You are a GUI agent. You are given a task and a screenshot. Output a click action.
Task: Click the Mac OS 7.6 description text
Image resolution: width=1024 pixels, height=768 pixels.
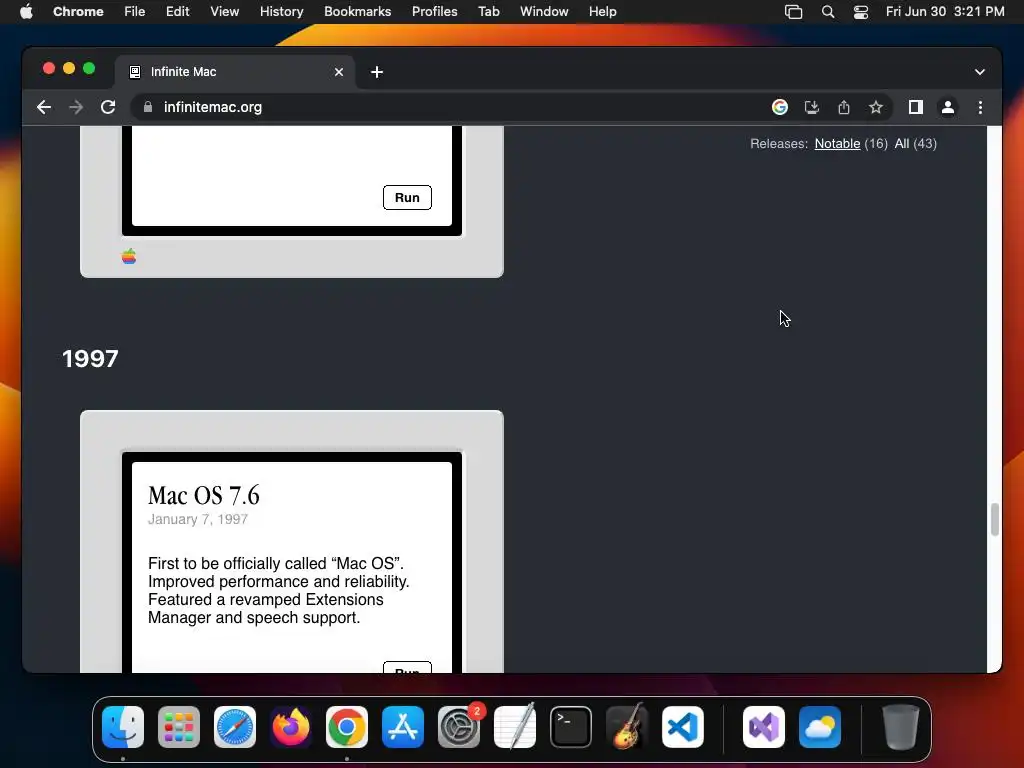tap(279, 590)
